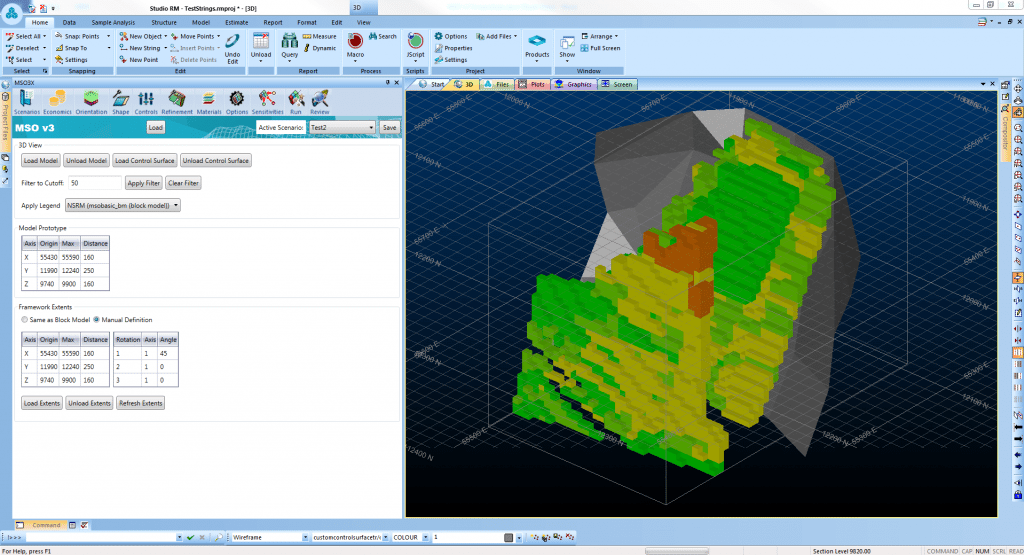The image size is (1024, 555).
Task: Select Manual Definition radio button
Action: (x=97, y=320)
